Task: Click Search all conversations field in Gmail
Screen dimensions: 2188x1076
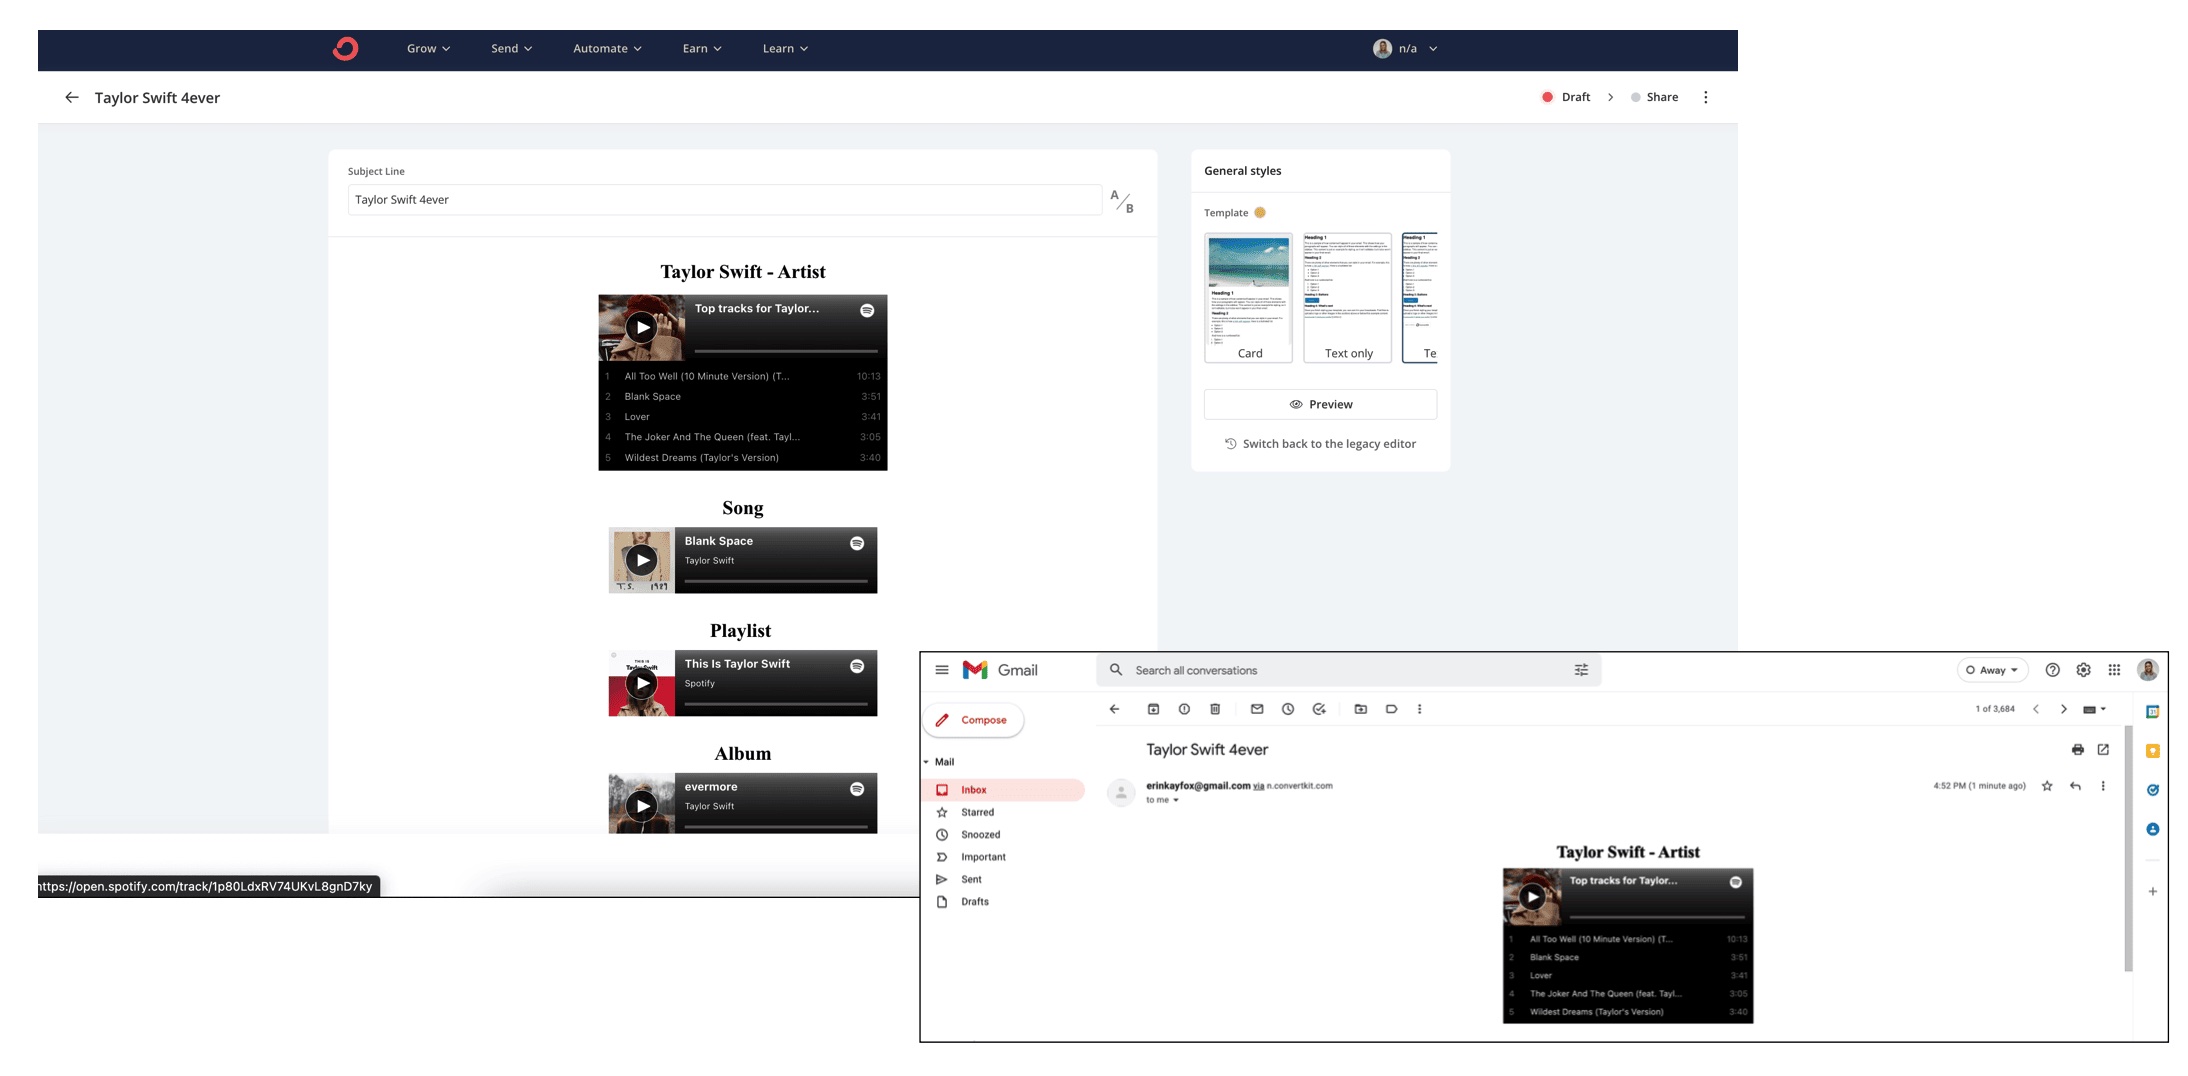Action: 1348,670
